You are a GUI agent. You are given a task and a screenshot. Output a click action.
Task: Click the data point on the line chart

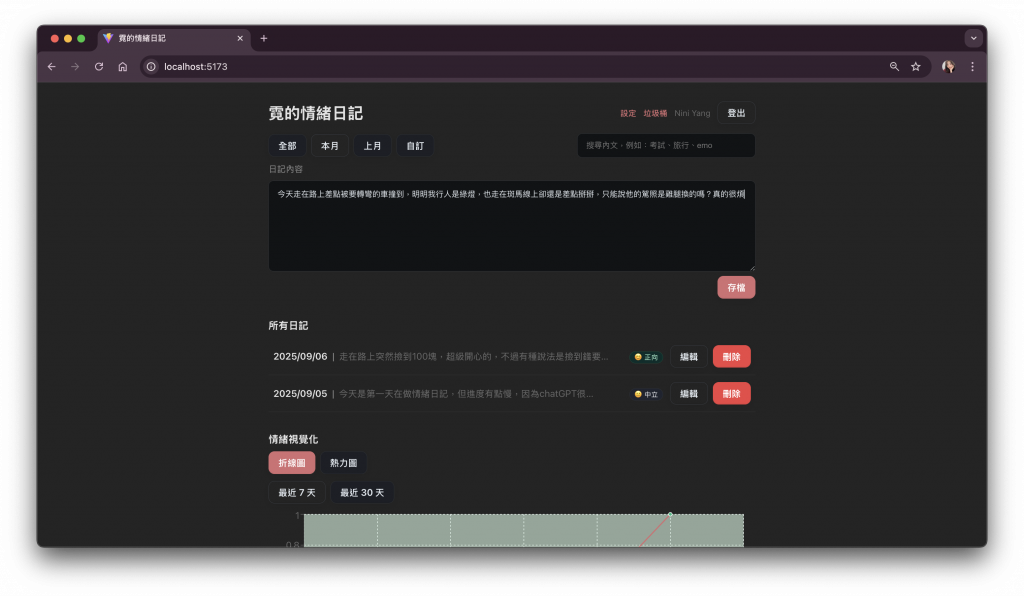point(670,514)
